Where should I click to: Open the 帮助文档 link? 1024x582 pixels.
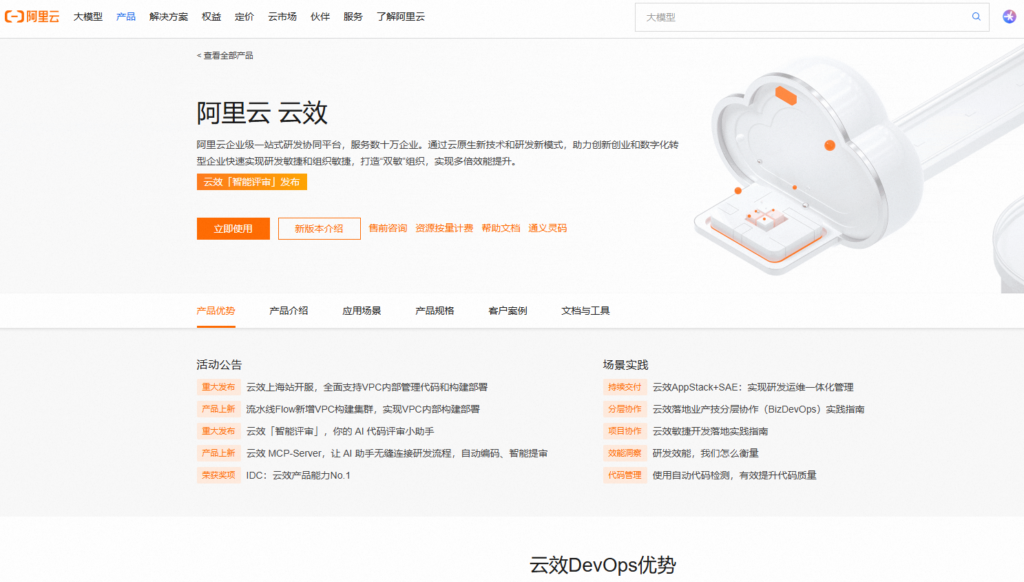point(501,228)
